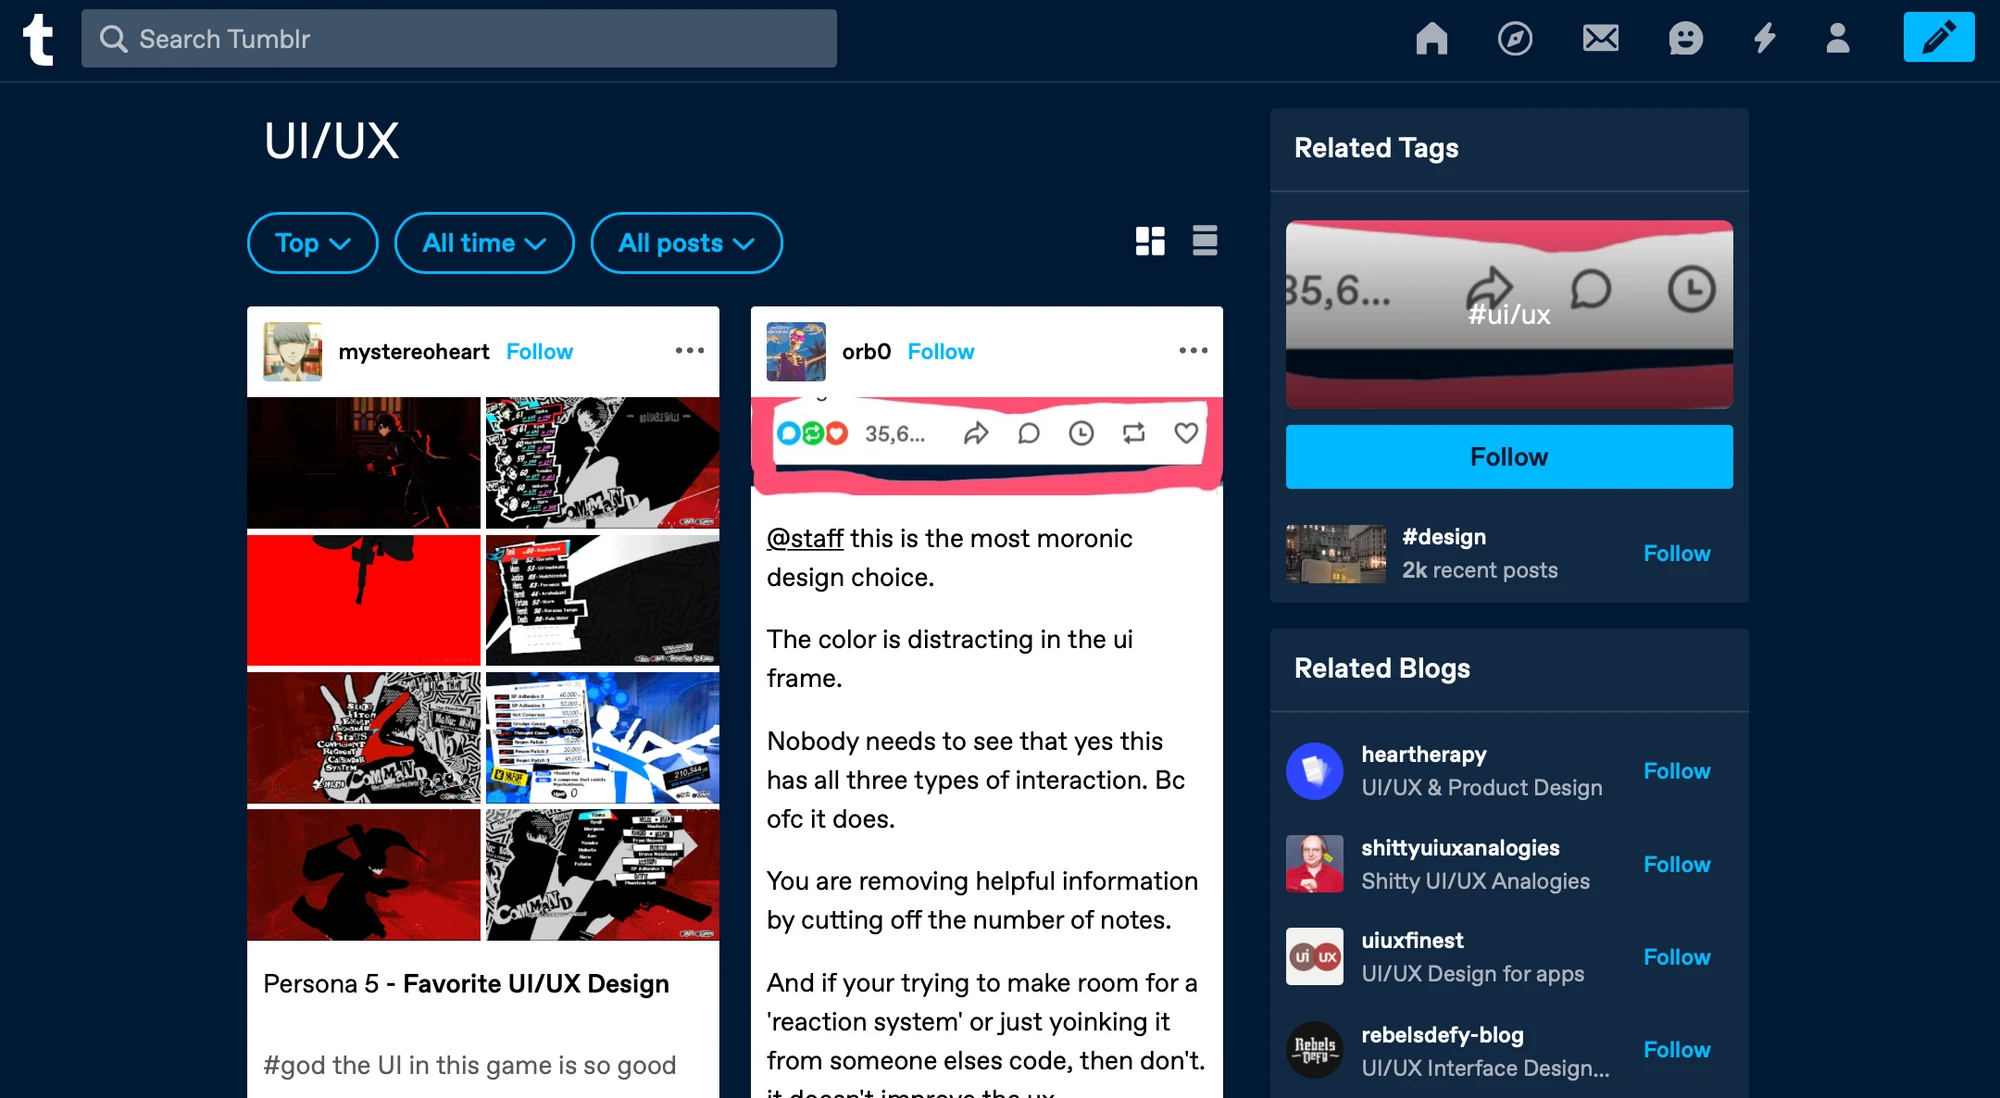Image resolution: width=2000 pixels, height=1098 pixels.
Task: Open the Messaging smiley face icon
Action: [x=1685, y=38]
